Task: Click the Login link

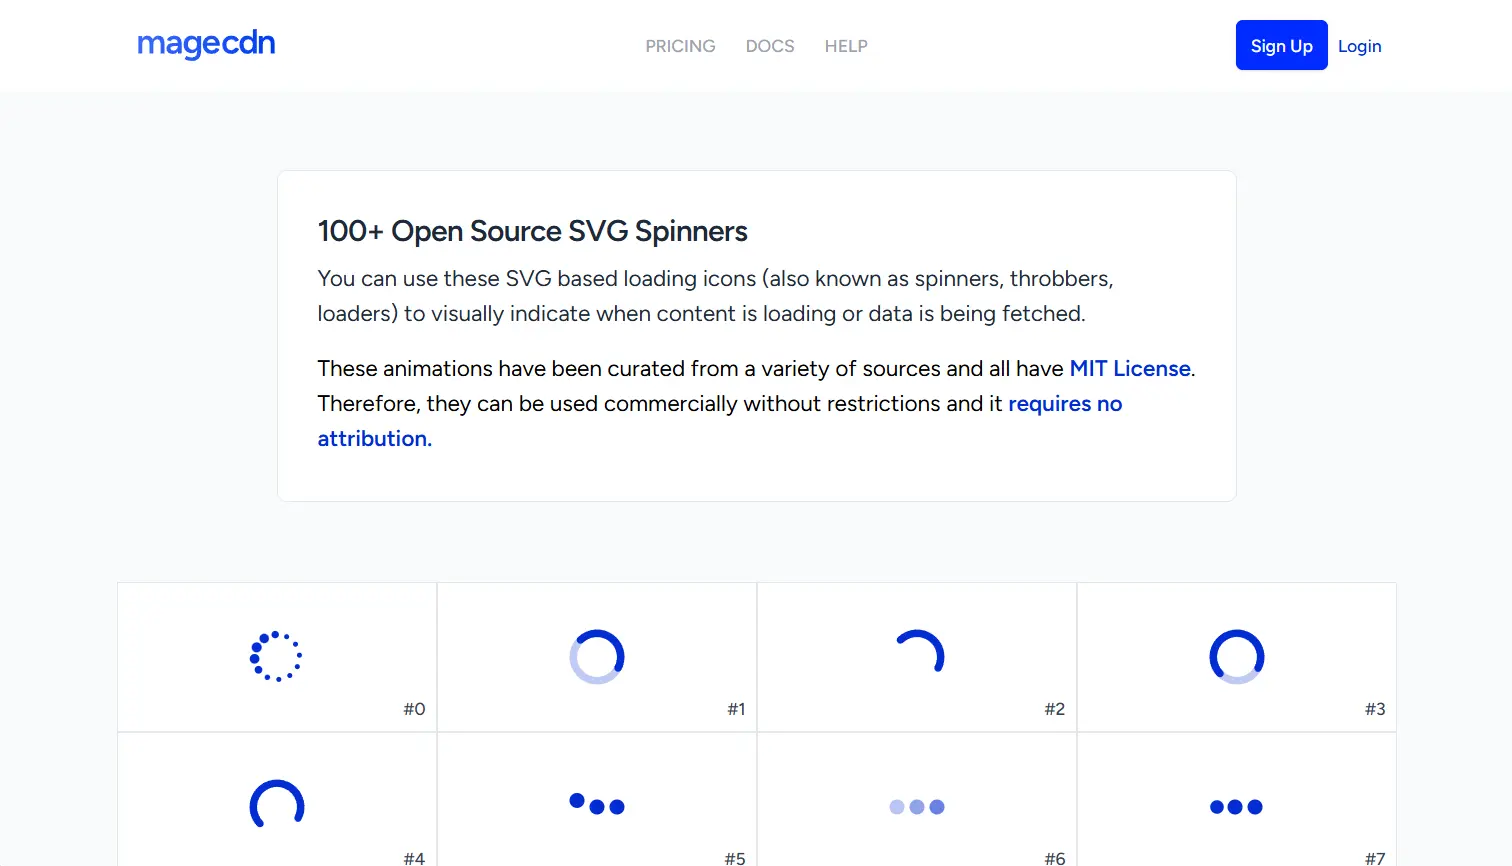Action: coord(1359,46)
